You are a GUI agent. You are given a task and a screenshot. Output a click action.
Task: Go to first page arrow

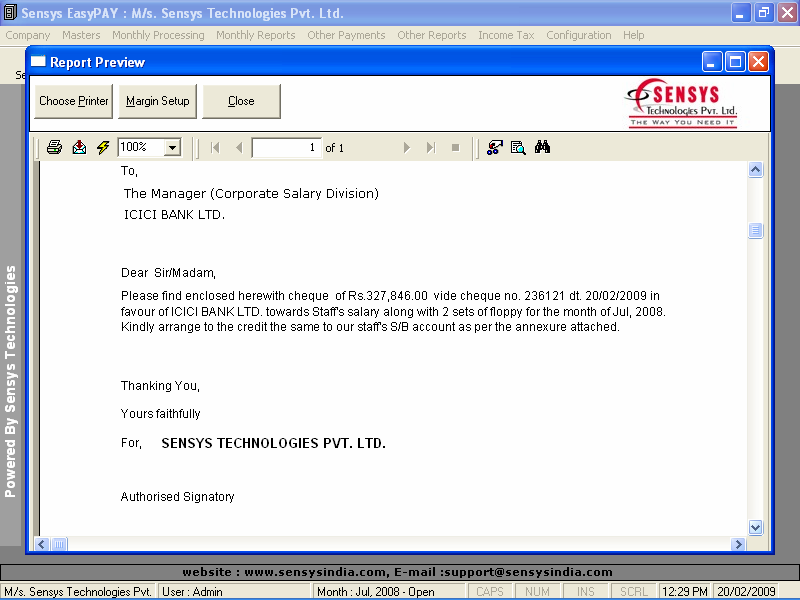pyautogui.click(x=215, y=147)
